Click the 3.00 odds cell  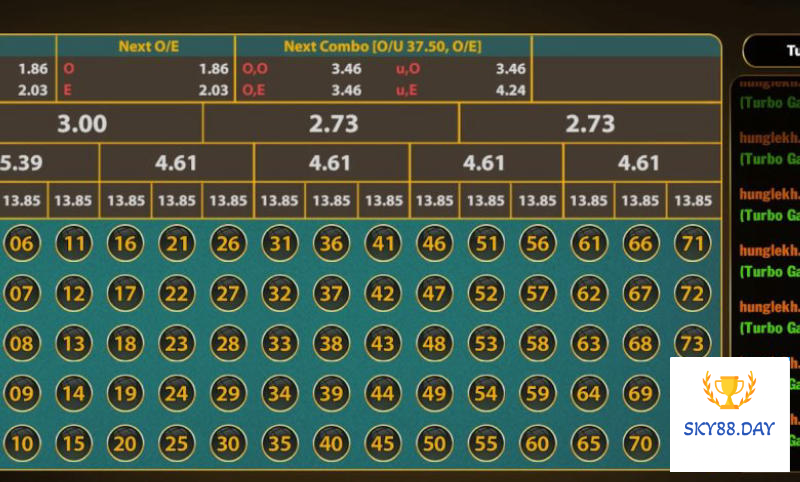(82, 124)
